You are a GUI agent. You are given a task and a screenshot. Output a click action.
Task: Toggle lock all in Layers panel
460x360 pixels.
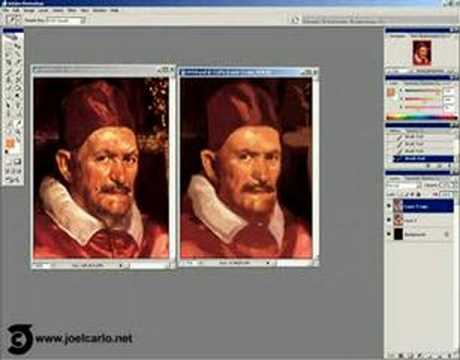419,194
